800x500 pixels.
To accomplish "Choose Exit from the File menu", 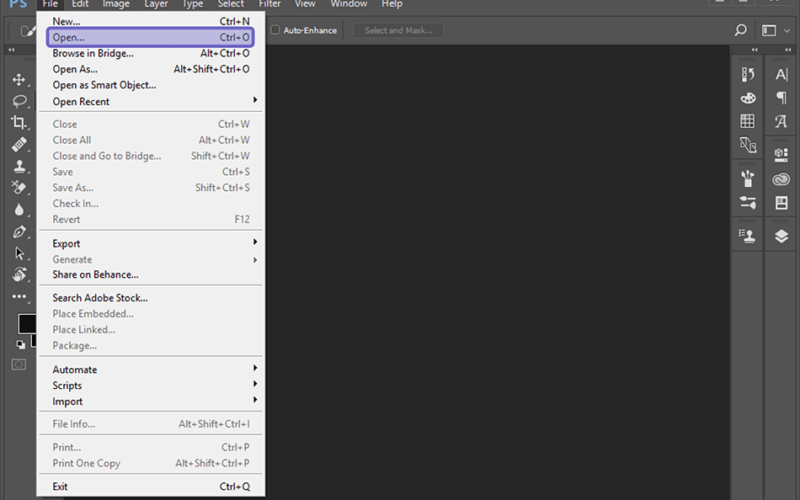I will [151, 487].
